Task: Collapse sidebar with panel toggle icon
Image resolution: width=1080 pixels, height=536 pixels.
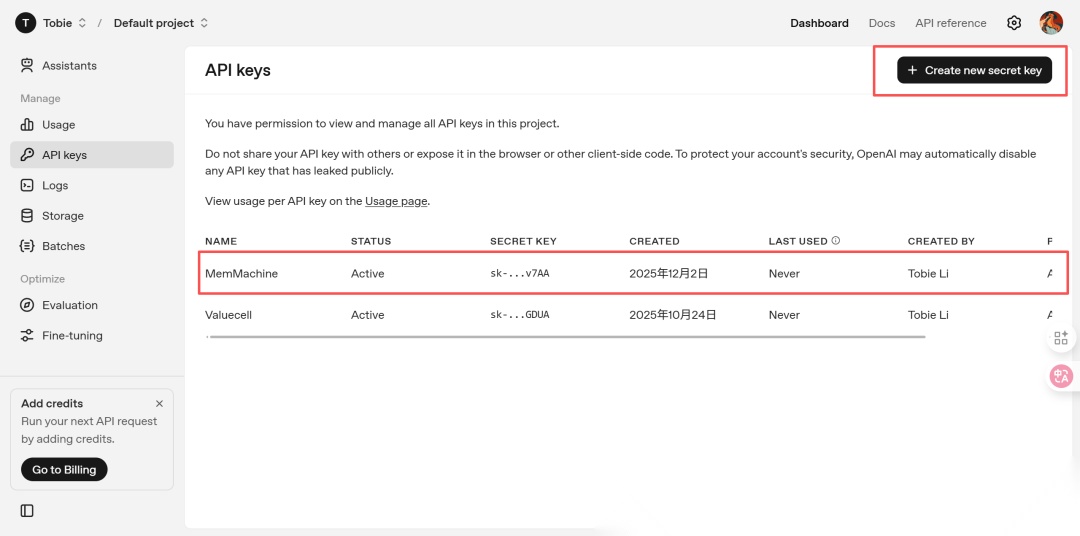Action: tap(27, 511)
